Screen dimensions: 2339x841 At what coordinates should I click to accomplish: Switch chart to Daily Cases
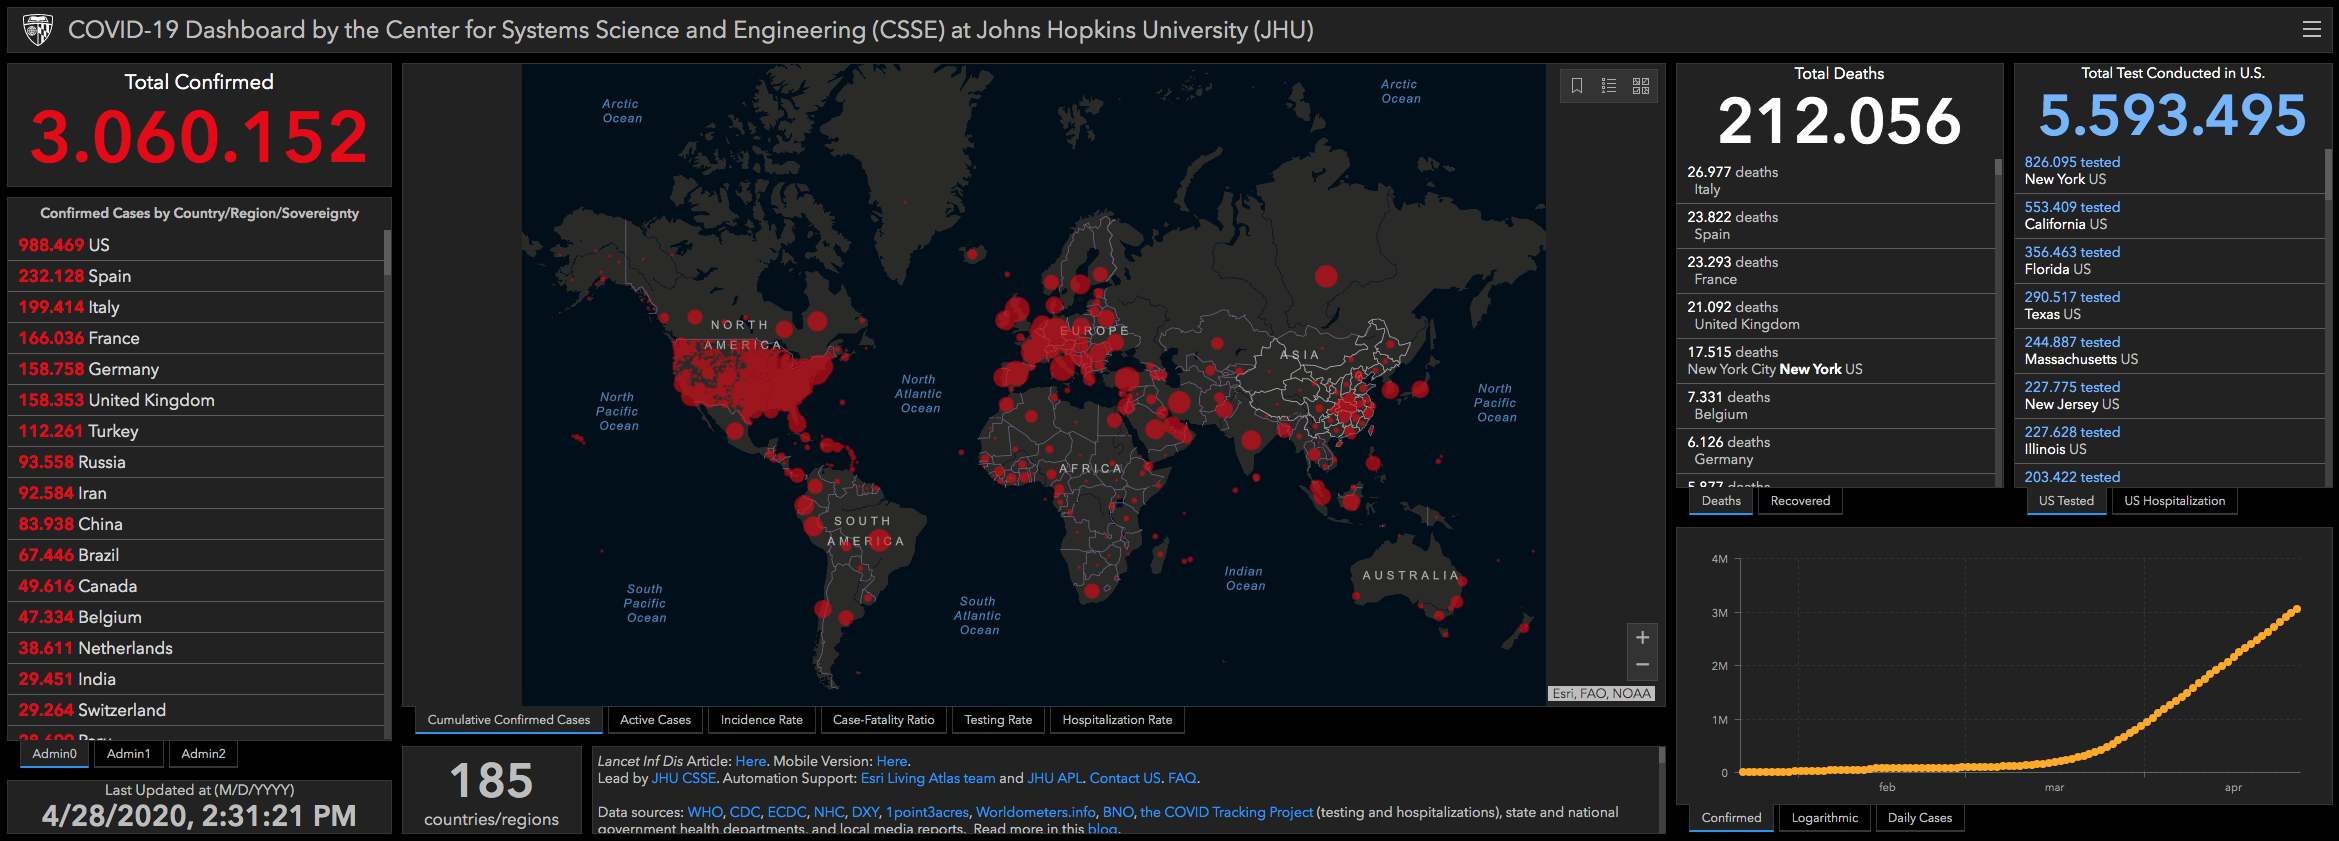[x=1920, y=818]
